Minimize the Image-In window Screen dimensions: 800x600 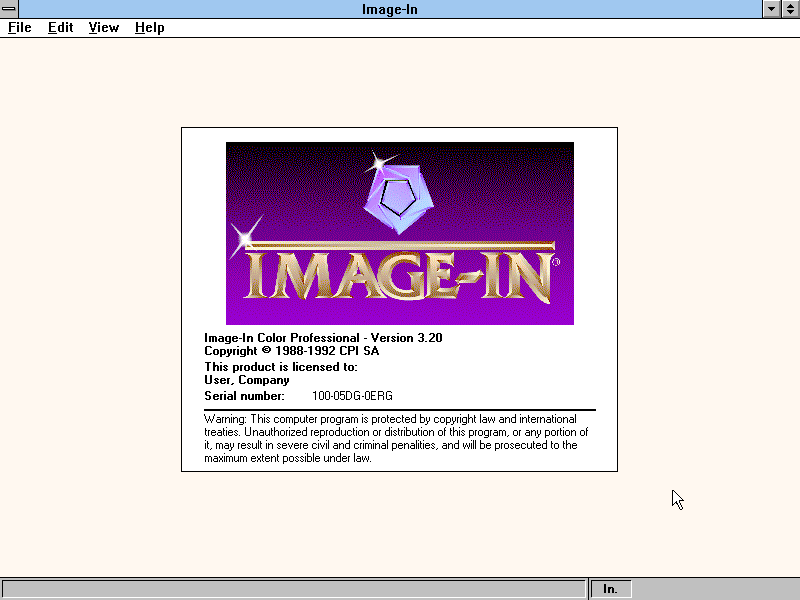pyautogui.click(x=771, y=9)
